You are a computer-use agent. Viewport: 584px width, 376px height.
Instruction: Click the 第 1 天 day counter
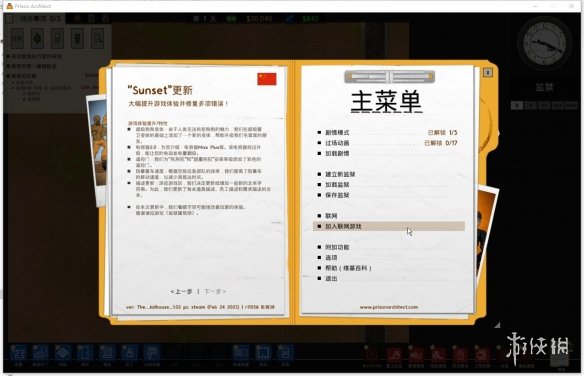point(204,19)
